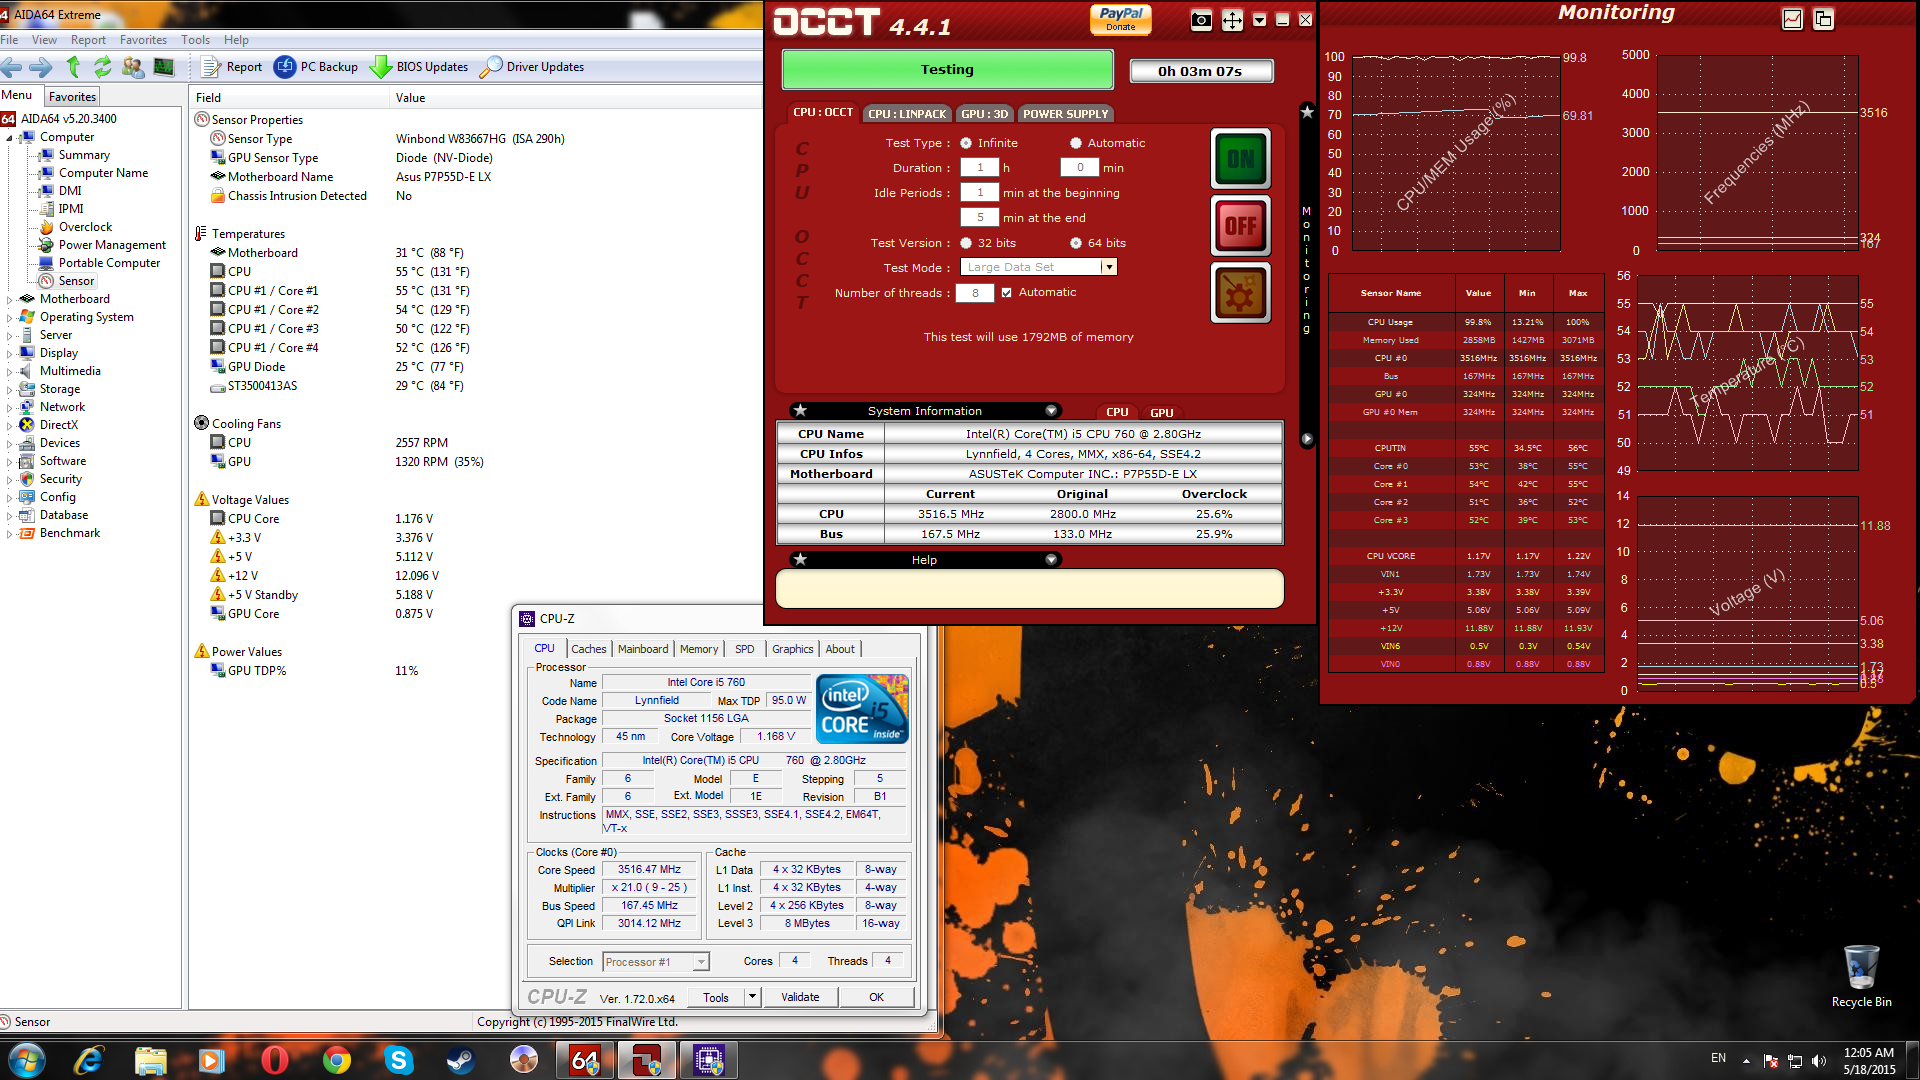Viewport: 1920px width, 1080px height.
Task: Click the green ON start button
Action: (x=1240, y=159)
